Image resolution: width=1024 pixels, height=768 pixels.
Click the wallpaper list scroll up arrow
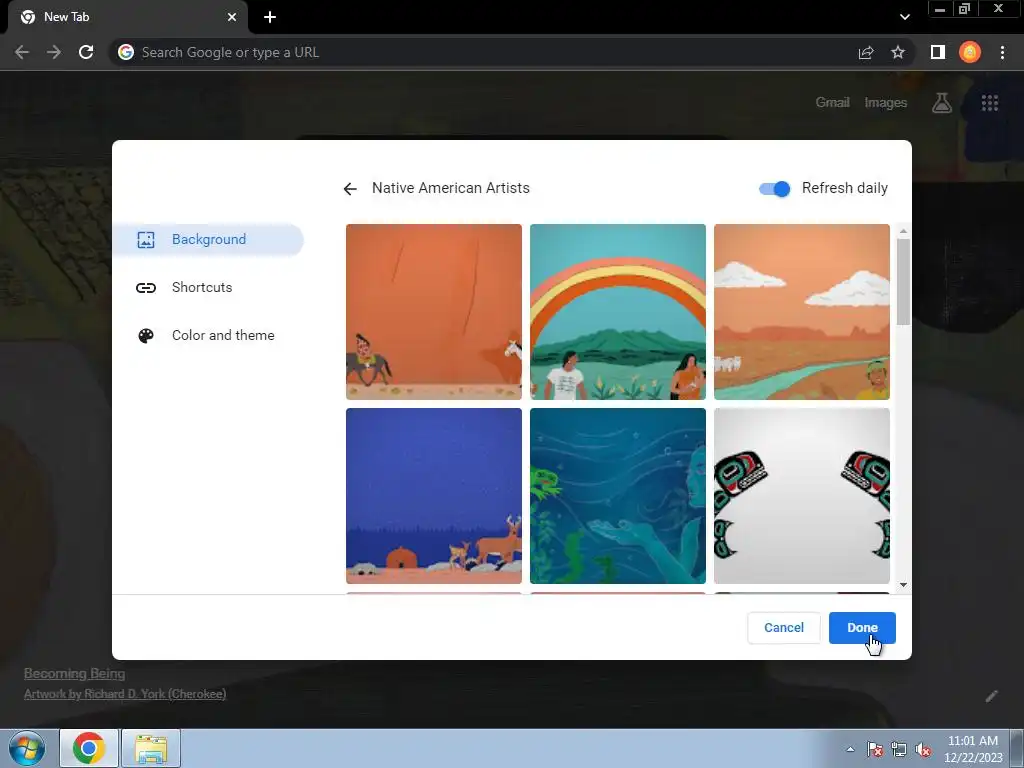pyautogui.click(x=903, y=231)
